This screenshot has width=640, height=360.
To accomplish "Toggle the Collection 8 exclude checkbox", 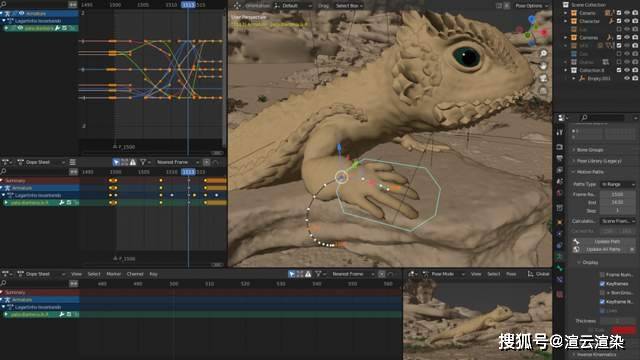I will [x=619, y=70].
